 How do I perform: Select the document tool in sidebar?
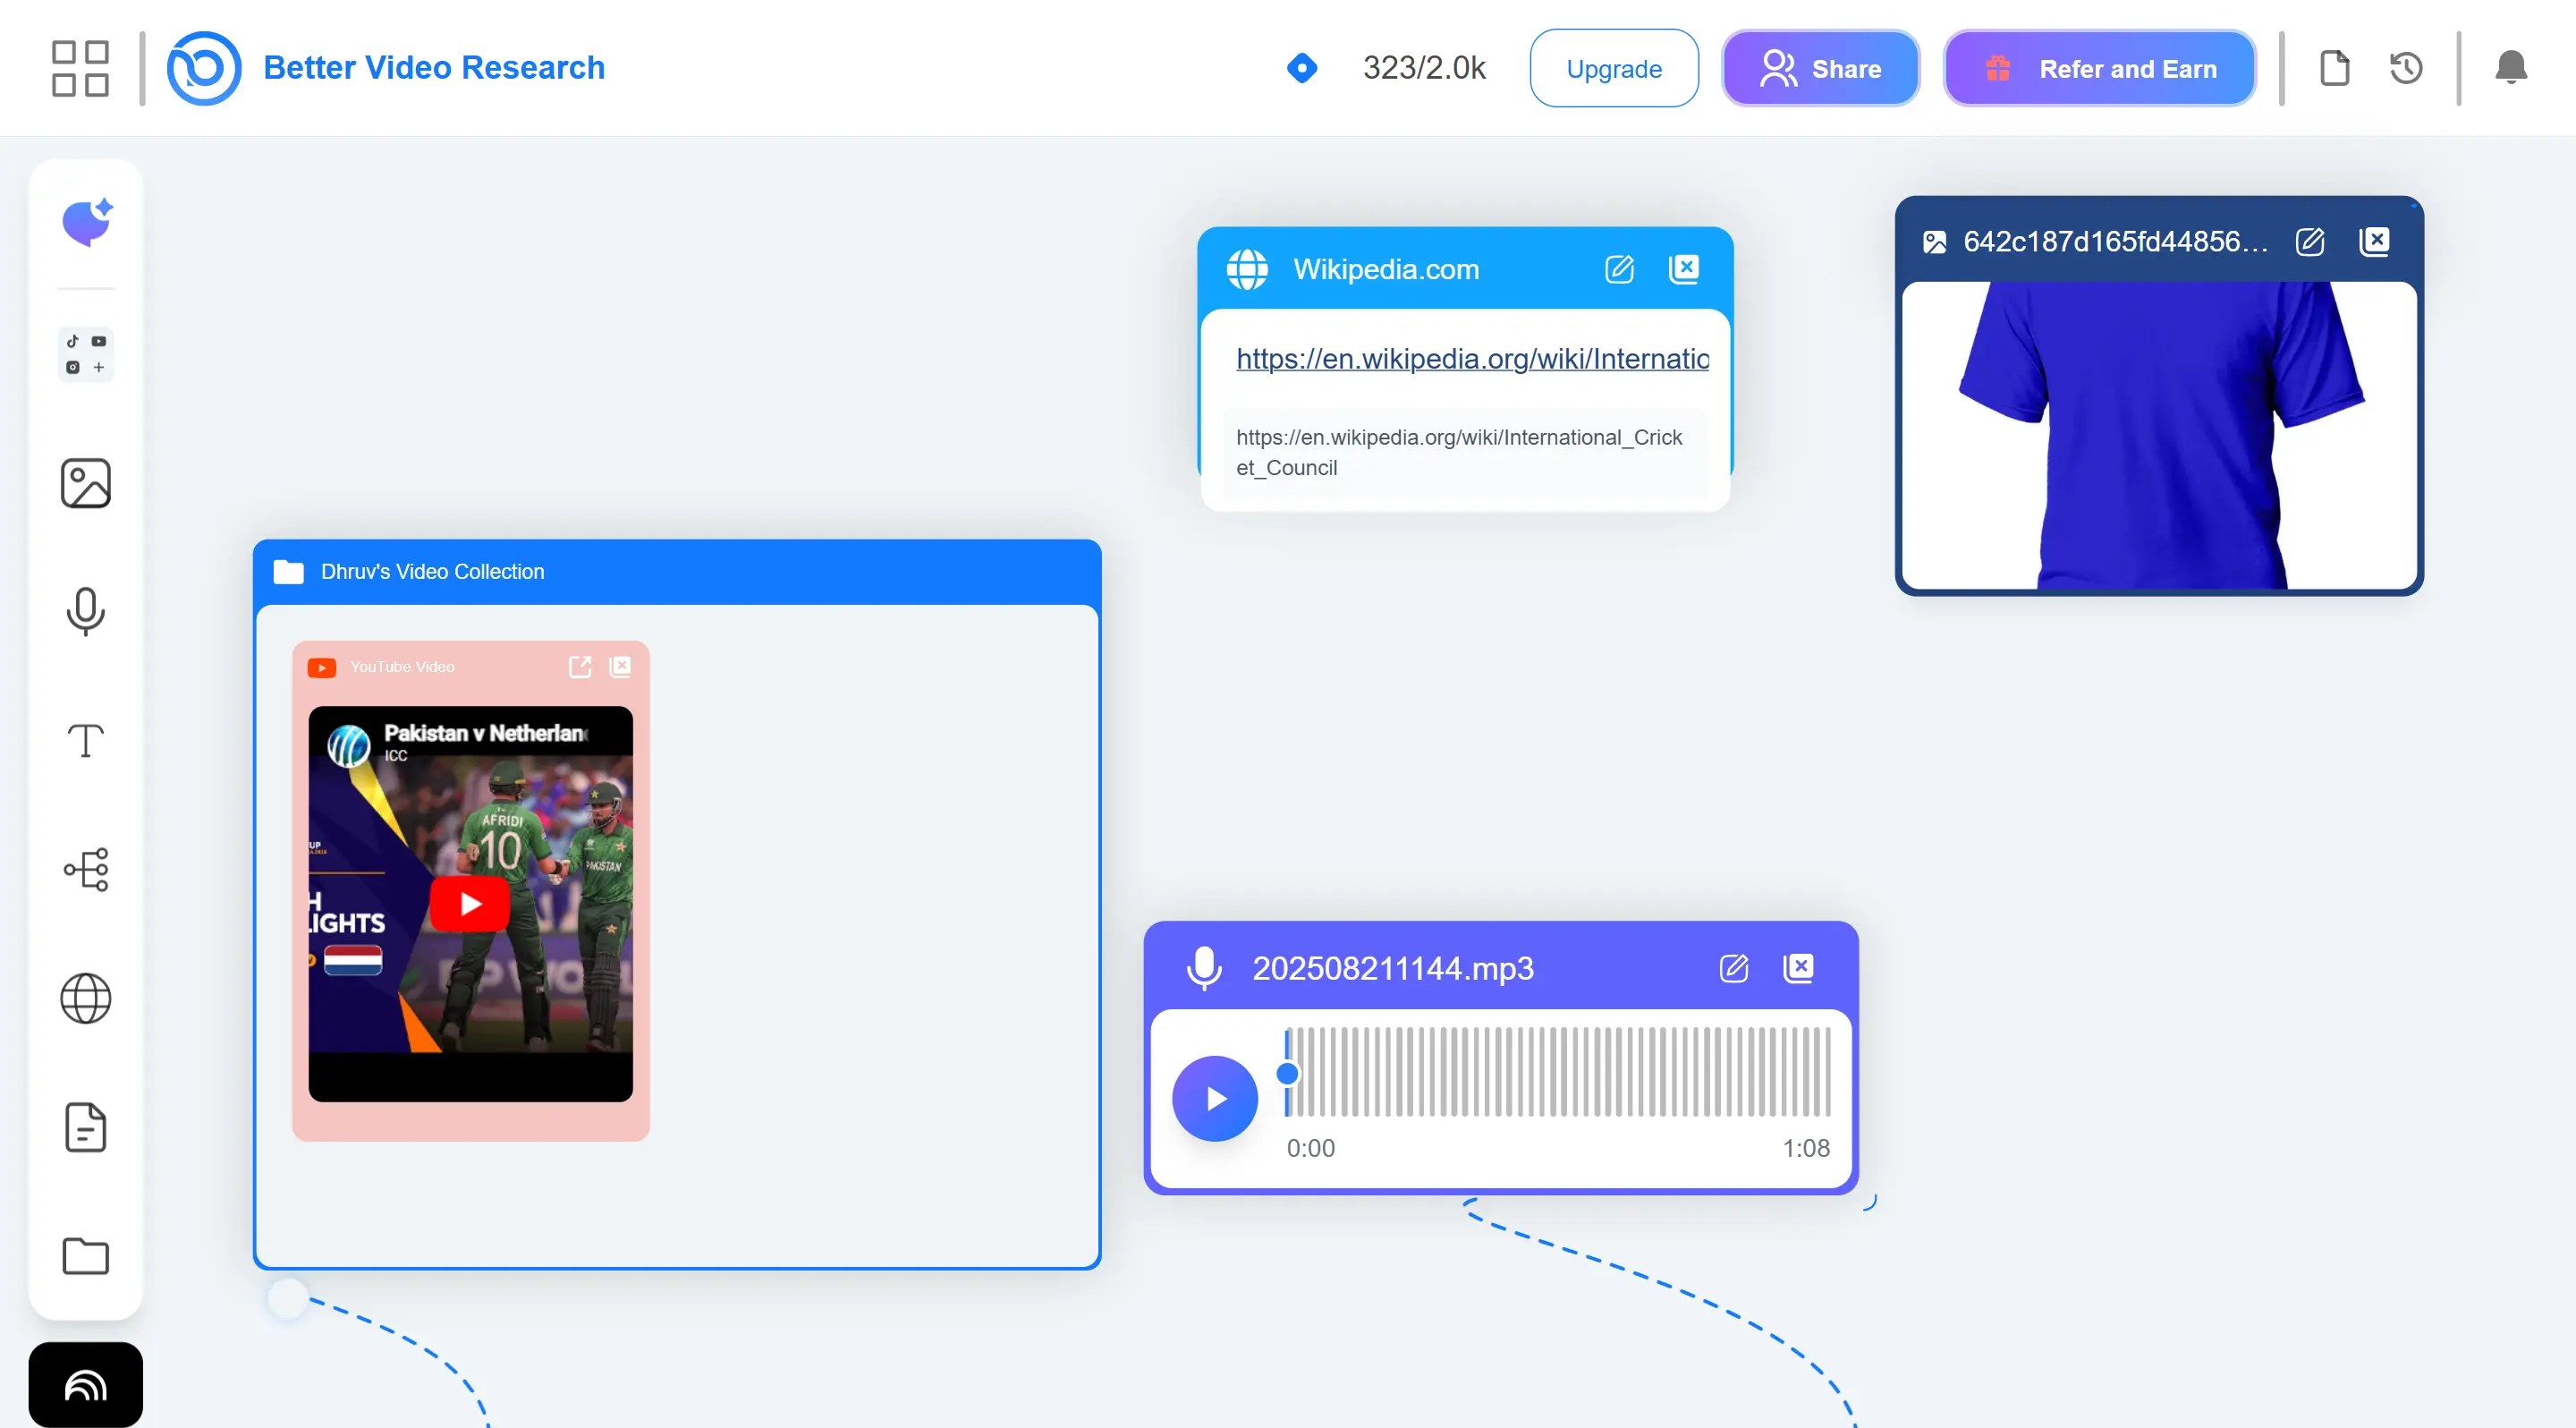click(x=86, y=1127)
